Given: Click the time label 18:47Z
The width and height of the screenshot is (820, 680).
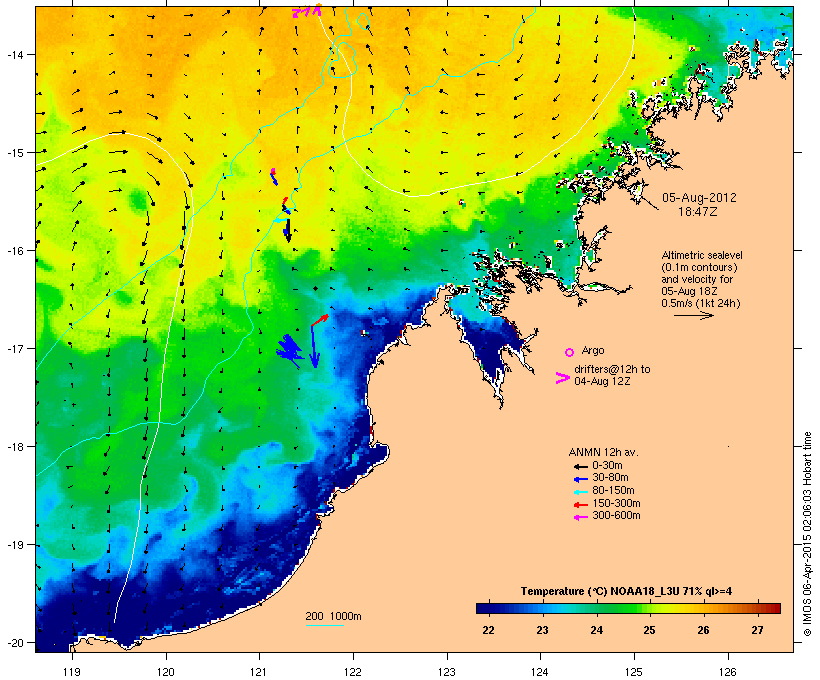Looking at the screenshot, I should coord(698,212).
